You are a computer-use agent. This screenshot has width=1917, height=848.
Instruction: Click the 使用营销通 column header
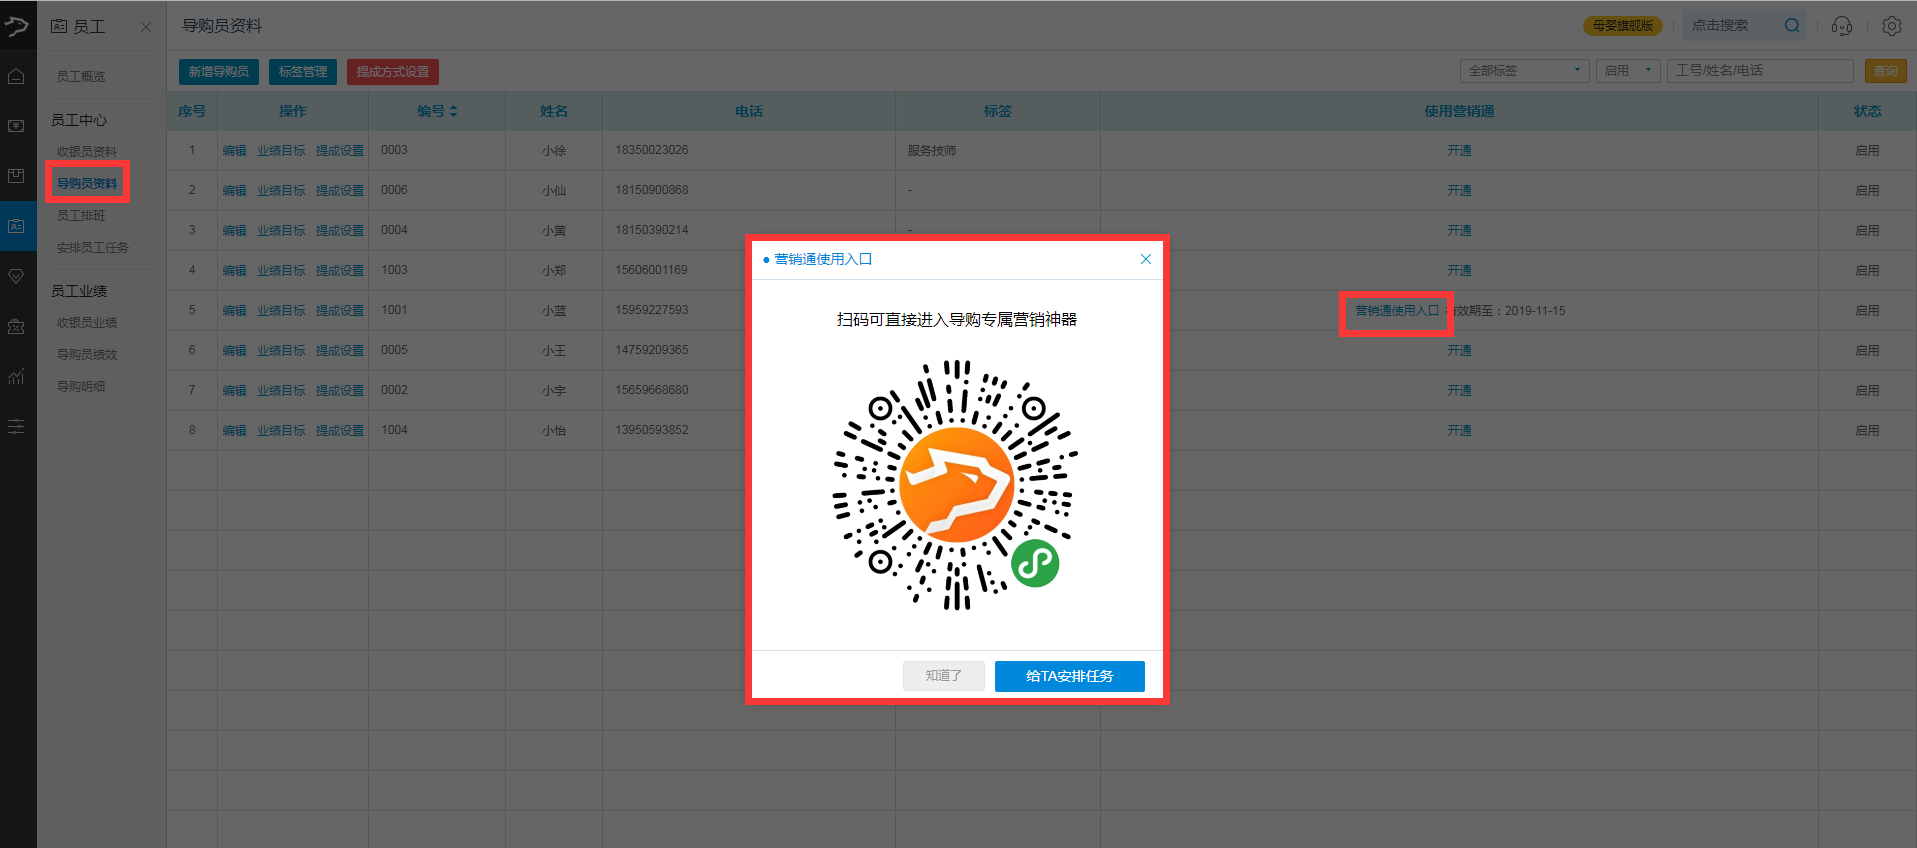pyautogui.click(x=1459, y=111)
